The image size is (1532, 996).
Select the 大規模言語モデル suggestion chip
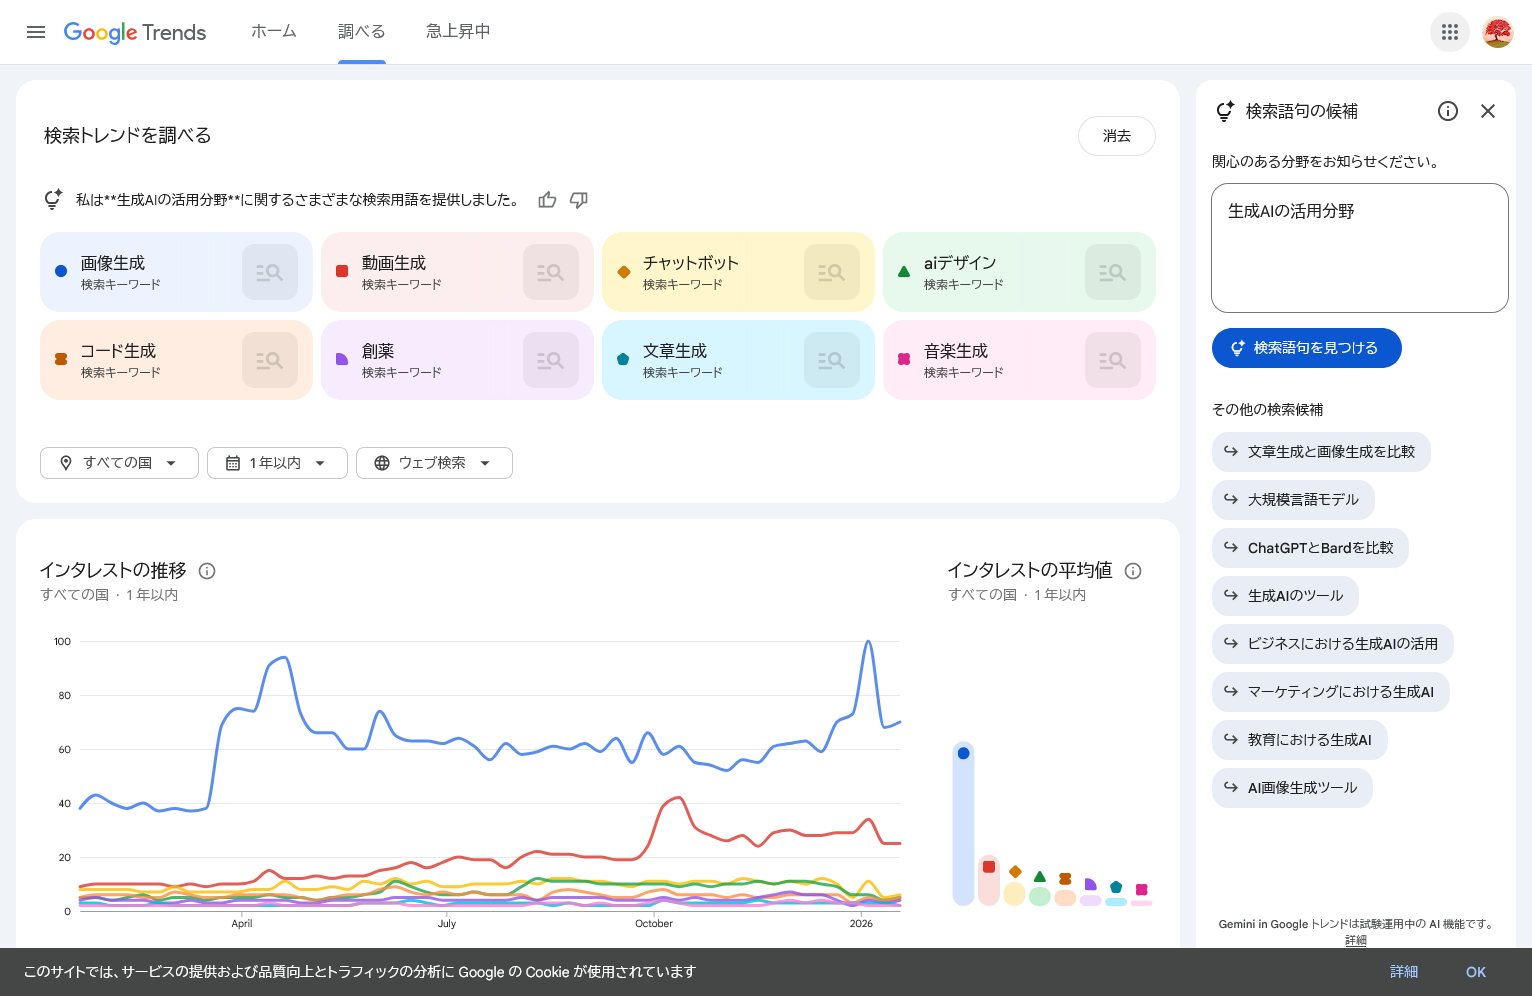click(x=1293, y=500)
